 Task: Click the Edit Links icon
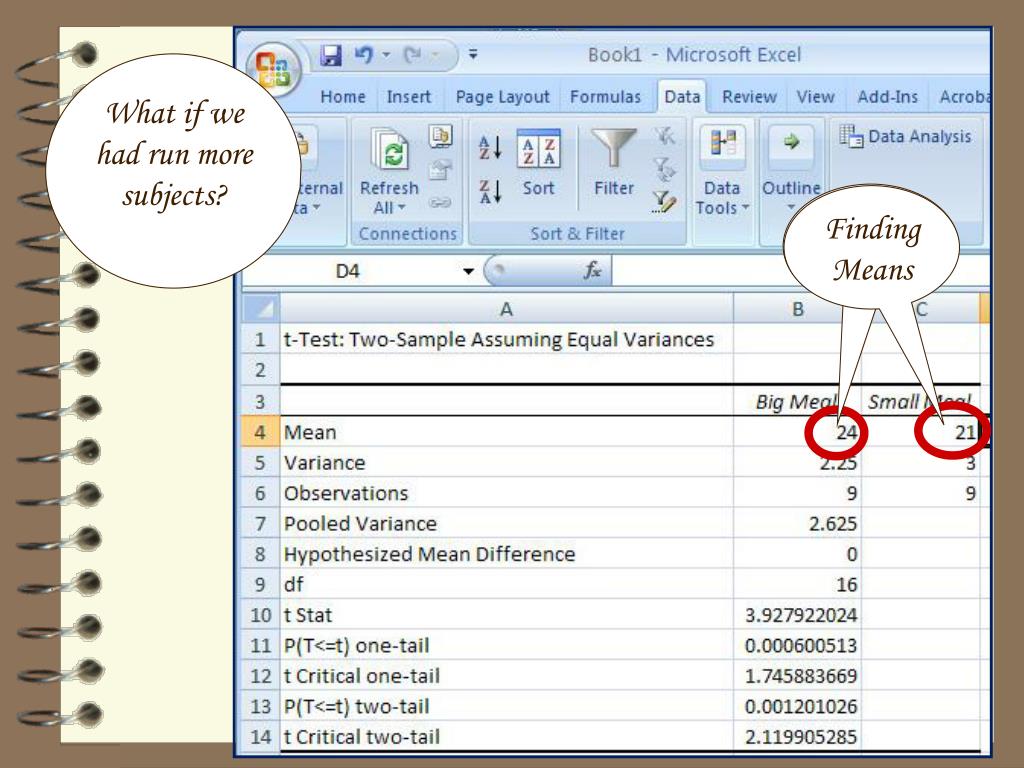(440, 202)
